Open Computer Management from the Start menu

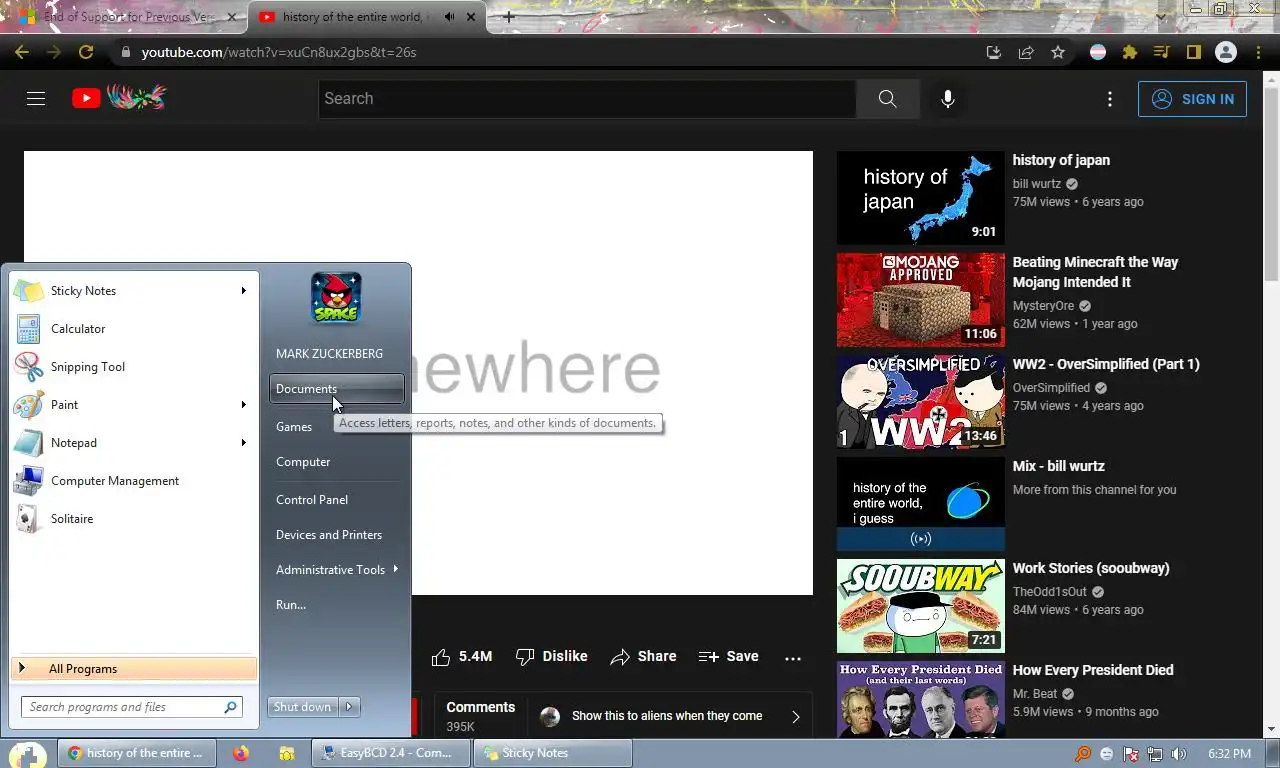click(x=132, y=481)
